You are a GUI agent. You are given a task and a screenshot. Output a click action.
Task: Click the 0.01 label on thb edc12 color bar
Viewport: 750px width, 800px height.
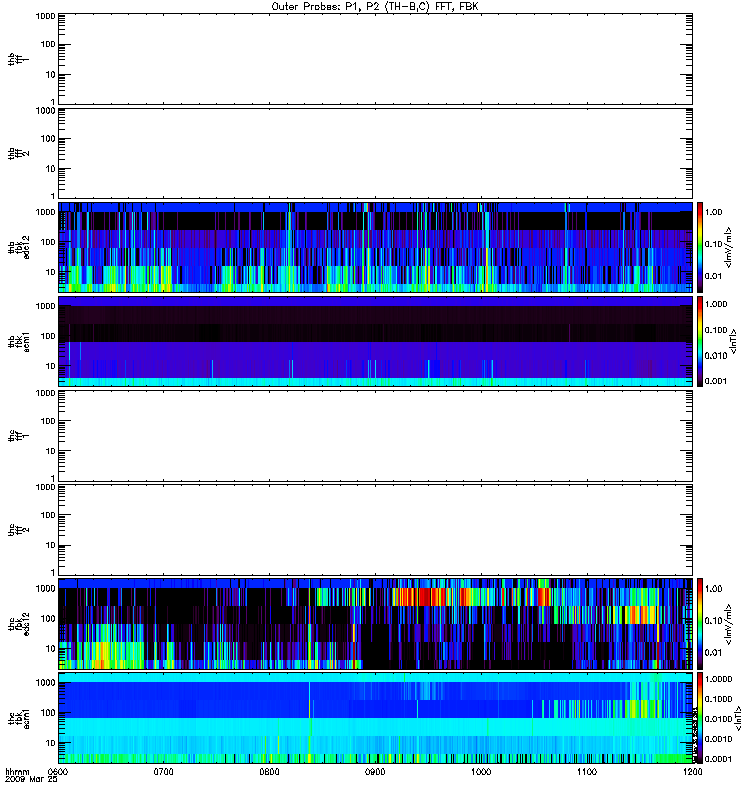point(713,276)
